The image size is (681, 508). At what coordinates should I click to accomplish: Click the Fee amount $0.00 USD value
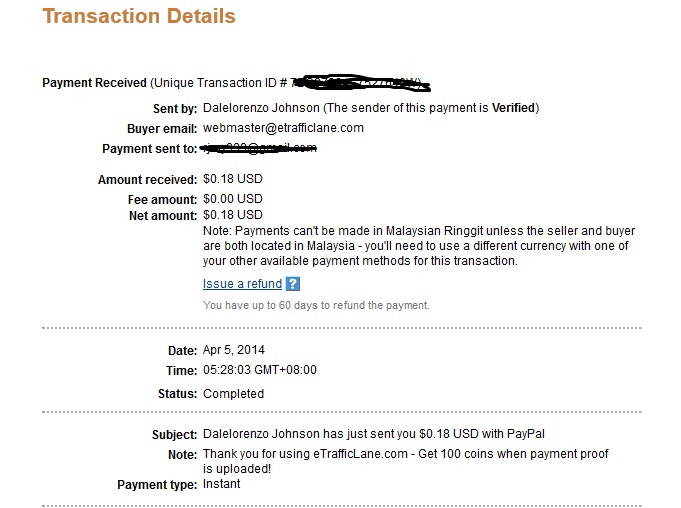pyautogui.click(x=233, y=199)
